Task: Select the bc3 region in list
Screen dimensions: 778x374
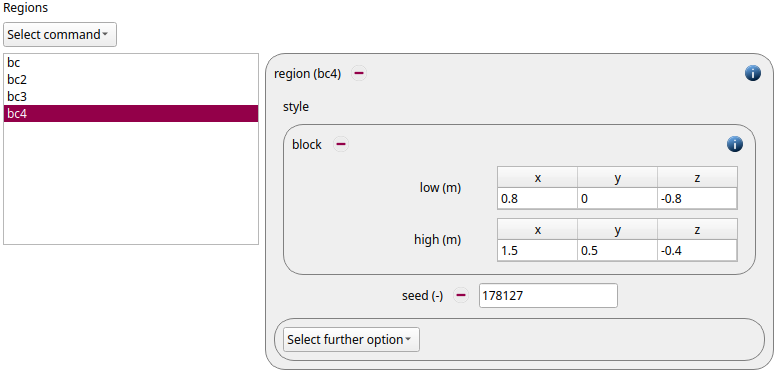Action: pyautogui.click(x=131, y=97)
